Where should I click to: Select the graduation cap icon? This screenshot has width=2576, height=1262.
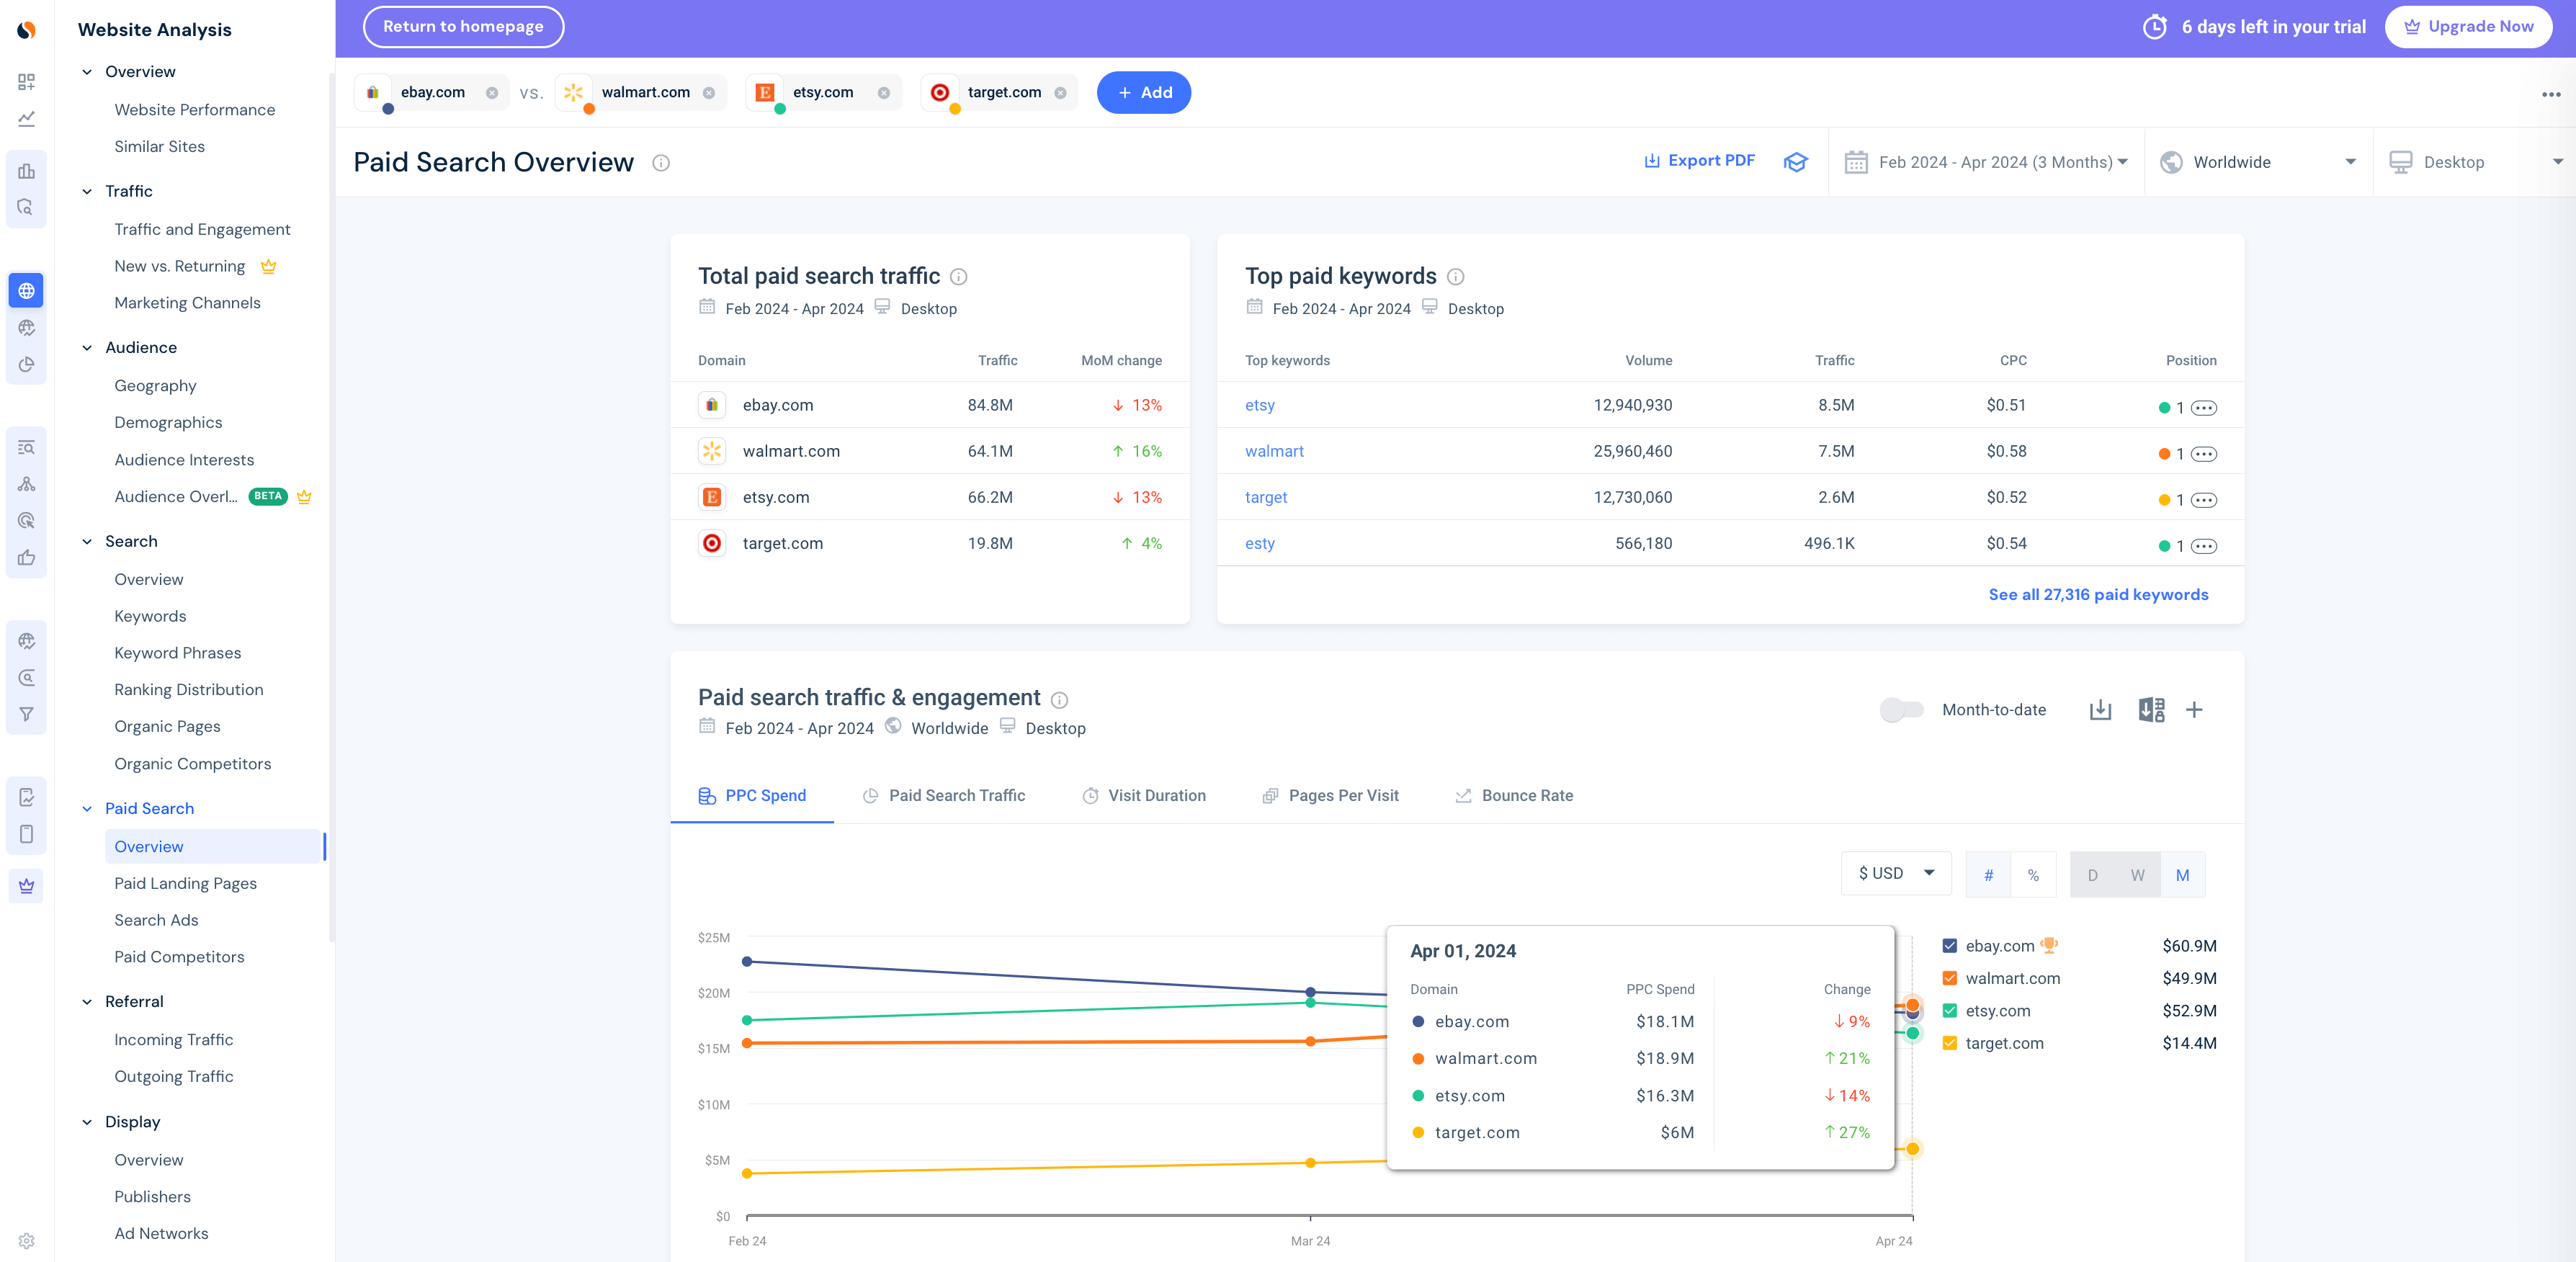click(x=1796, y=161)
